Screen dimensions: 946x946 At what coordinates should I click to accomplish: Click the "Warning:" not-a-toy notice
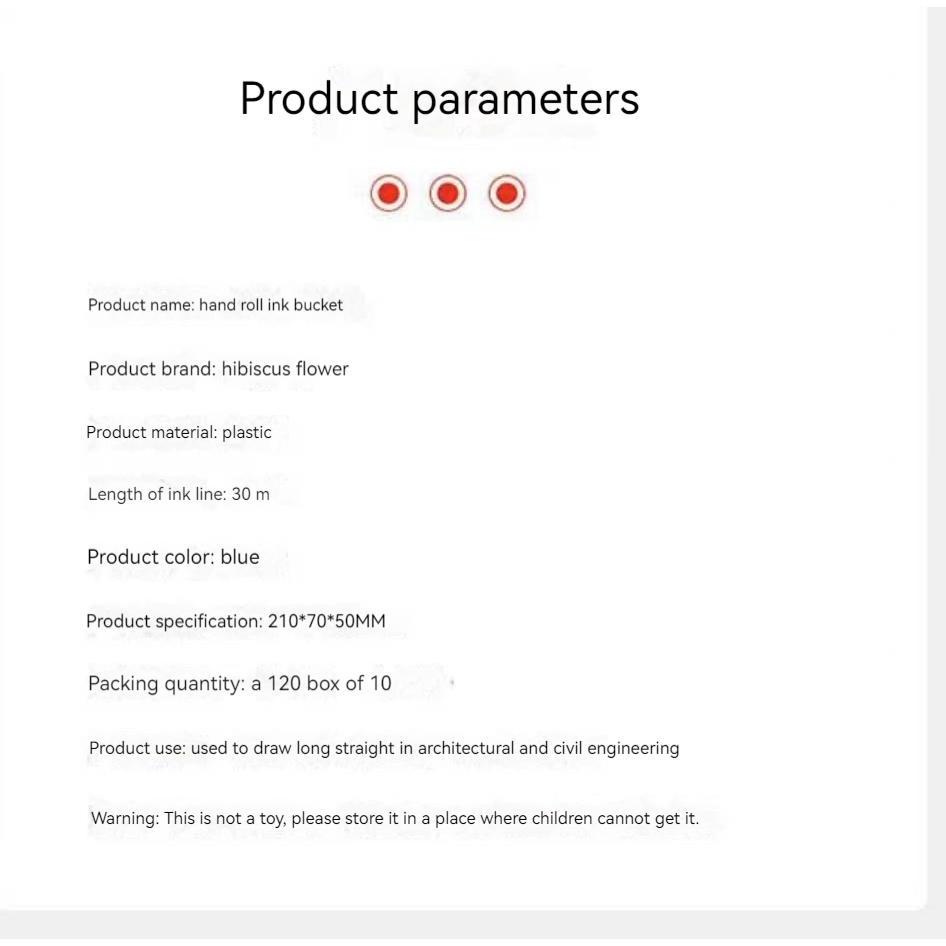coord(395,818)
